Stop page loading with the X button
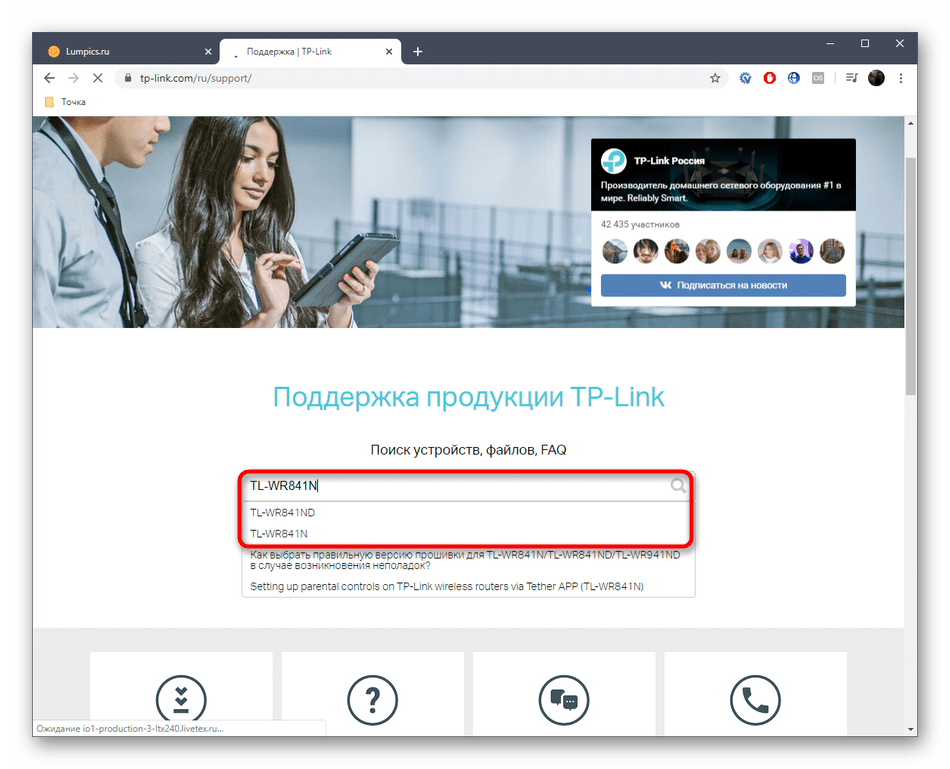This screenshot has width=950, height=769. 98,78
